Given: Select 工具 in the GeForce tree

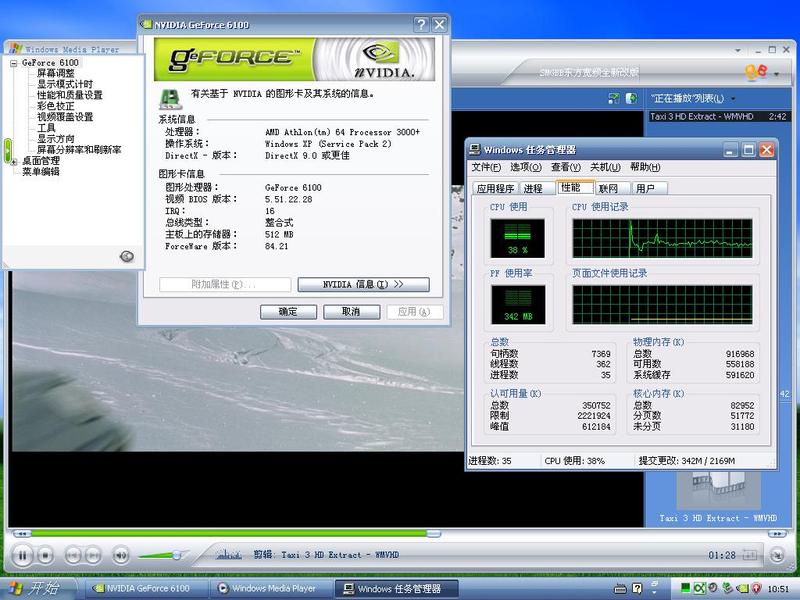Looking at the screenshot, I should click(x=46, y=128).
